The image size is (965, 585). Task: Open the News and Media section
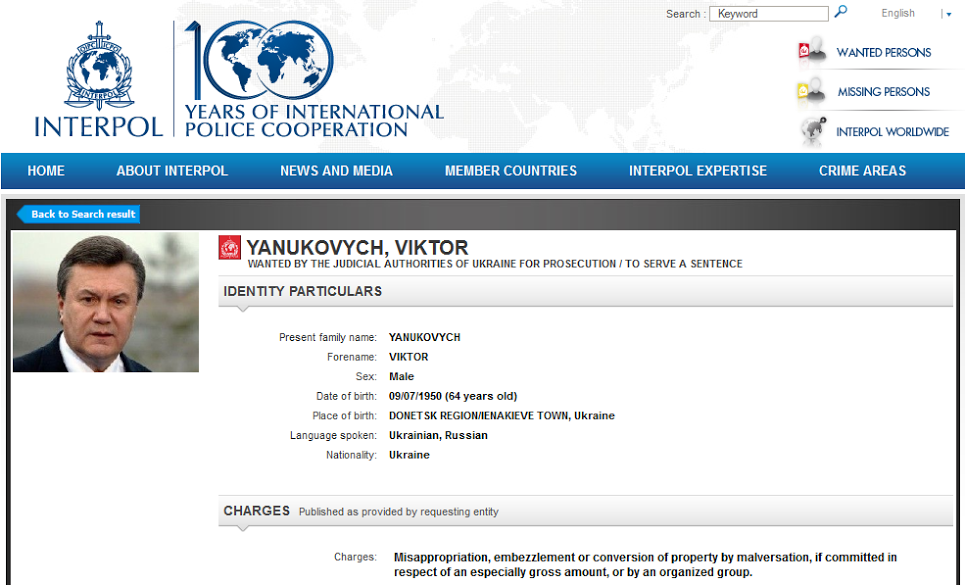[x=336, y=171]
